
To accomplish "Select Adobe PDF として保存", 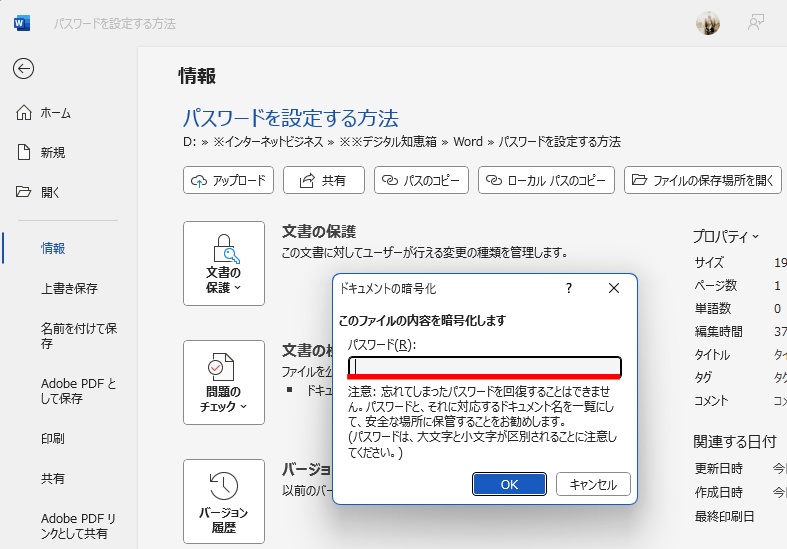I will pyautogui.click(x=78, y=391).
